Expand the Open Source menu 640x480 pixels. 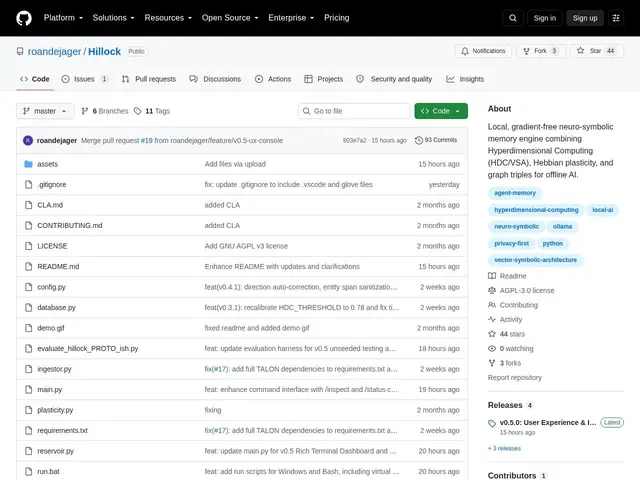230,18
